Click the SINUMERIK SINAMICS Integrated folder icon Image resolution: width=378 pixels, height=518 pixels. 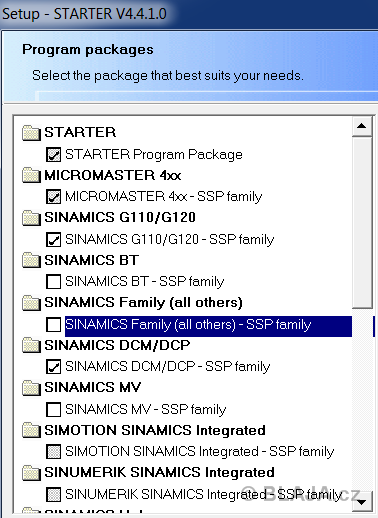click(31, 473)
